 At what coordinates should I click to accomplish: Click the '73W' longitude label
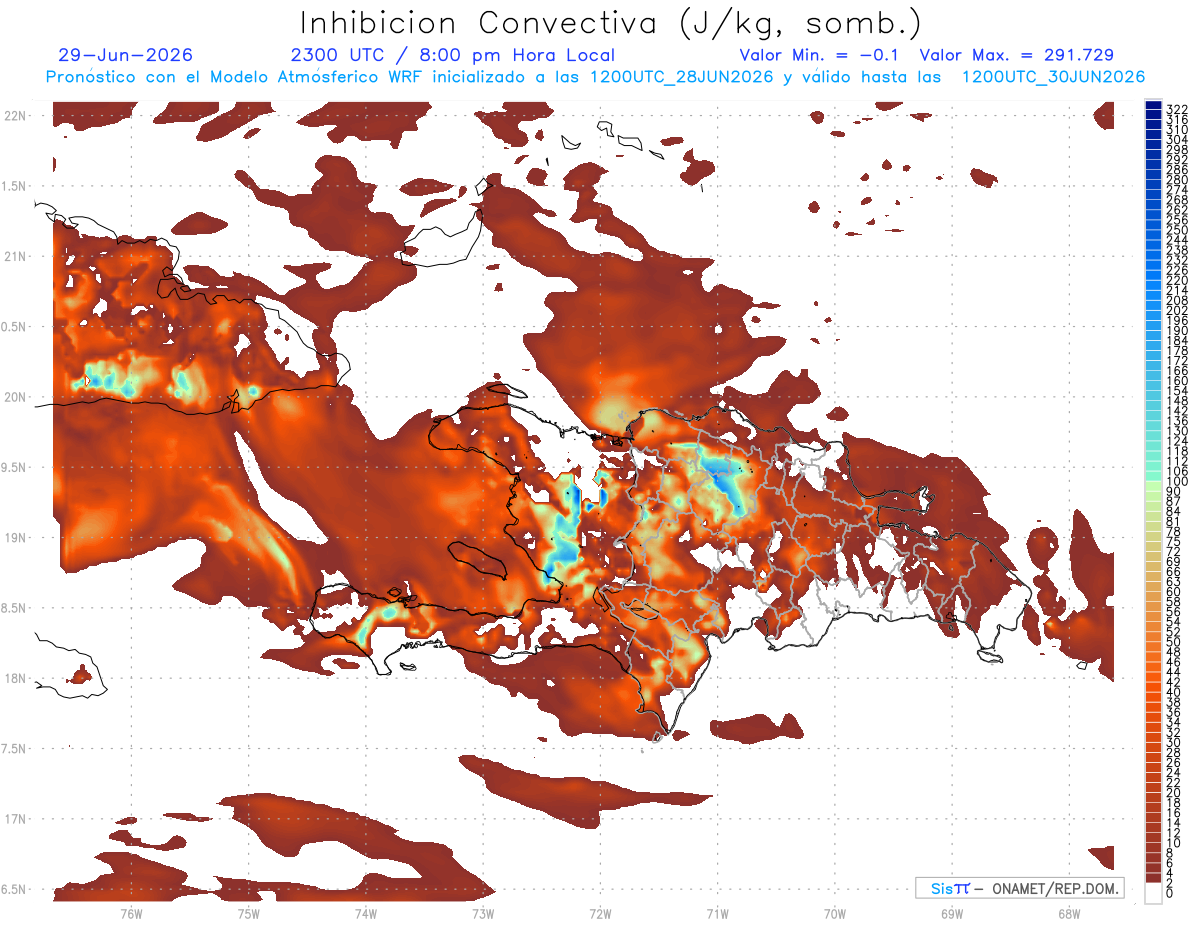pyautogui.click(x=483, y=913)
